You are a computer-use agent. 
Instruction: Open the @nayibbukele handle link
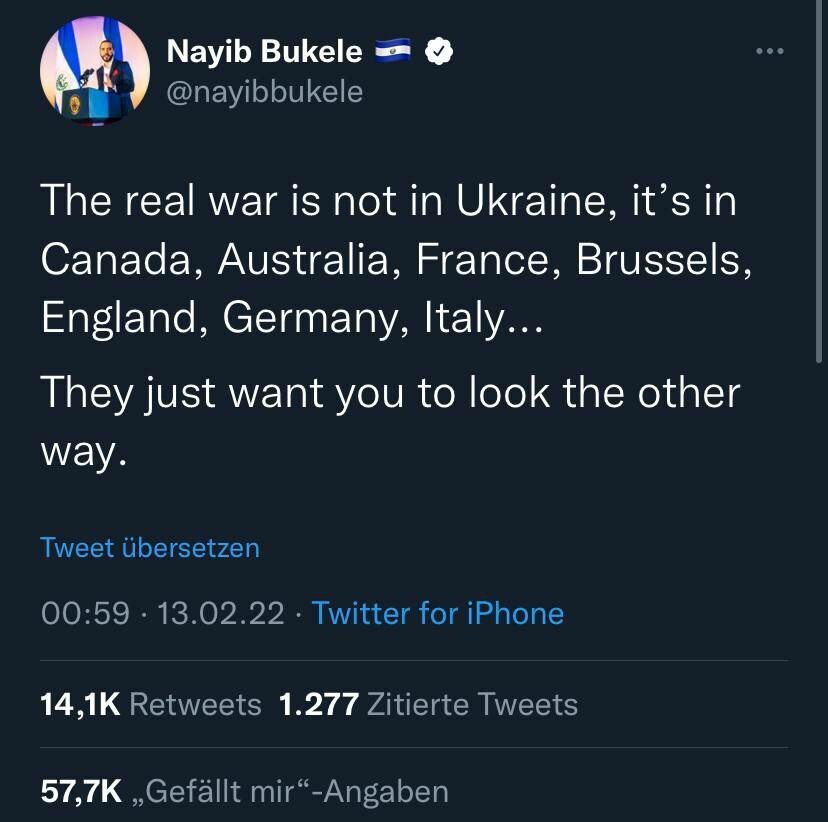[262, 92]
